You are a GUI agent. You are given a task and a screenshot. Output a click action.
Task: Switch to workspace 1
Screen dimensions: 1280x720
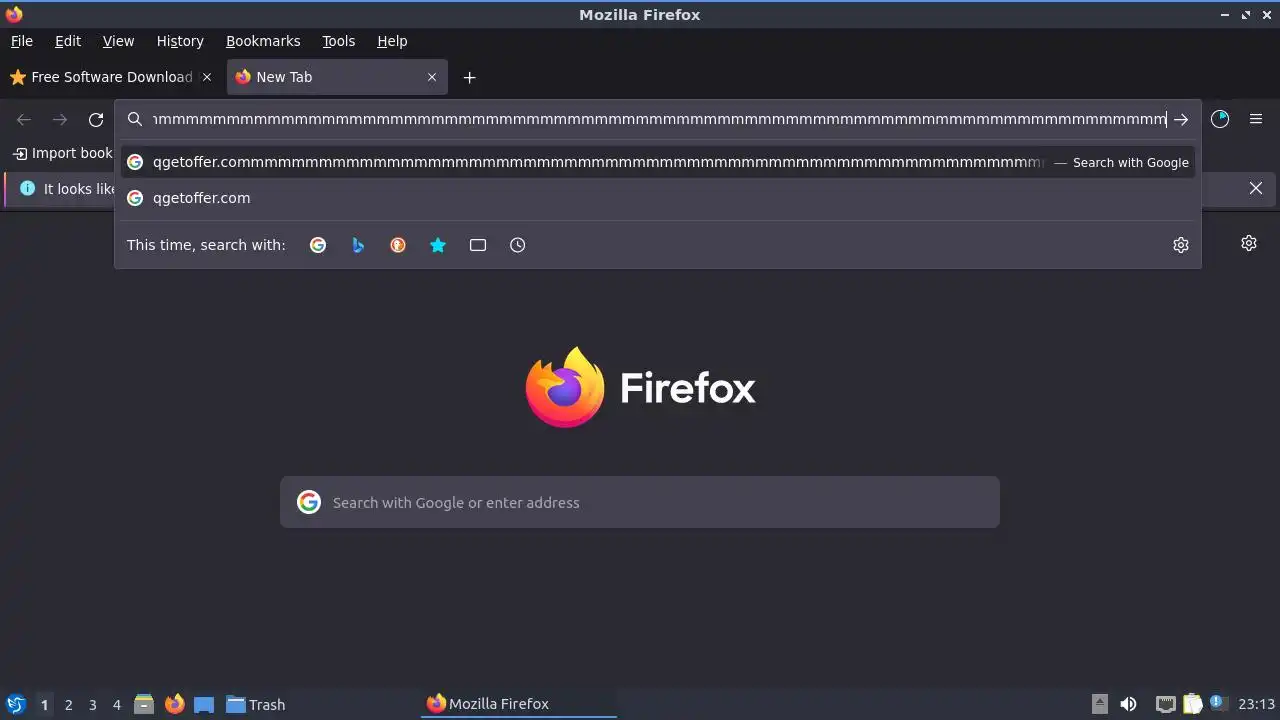pos(44,705)
